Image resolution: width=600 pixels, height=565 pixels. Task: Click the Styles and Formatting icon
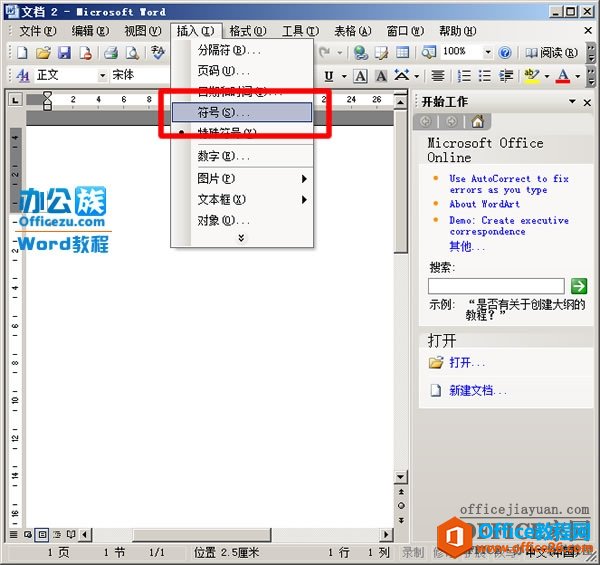(23, 76)
